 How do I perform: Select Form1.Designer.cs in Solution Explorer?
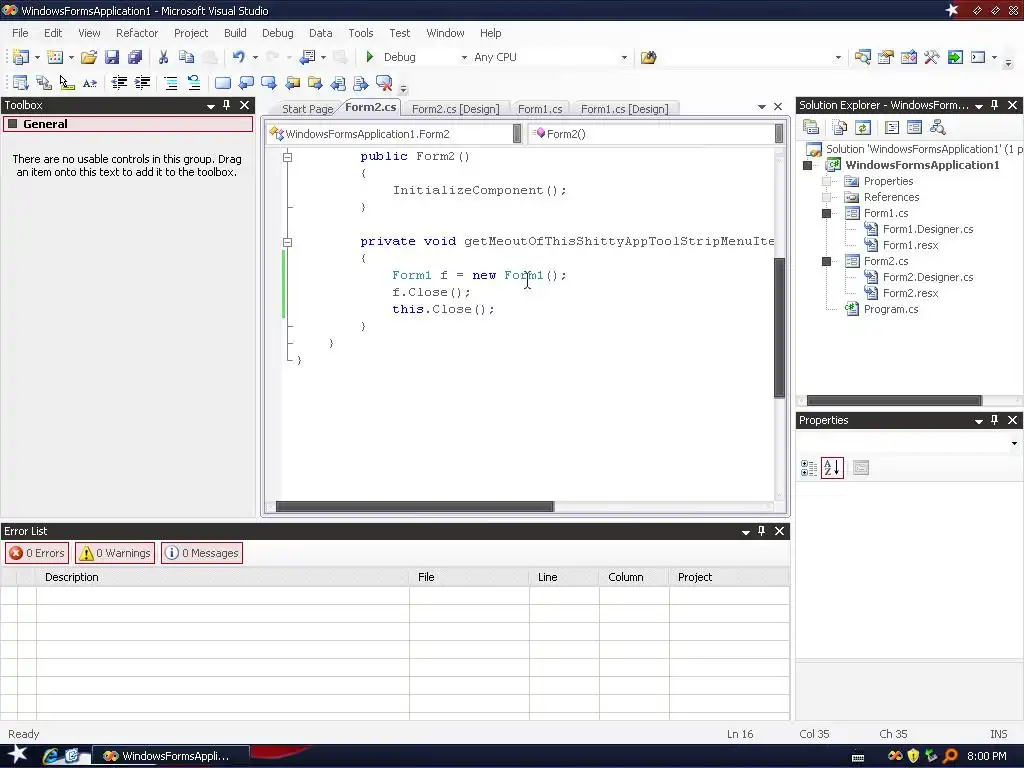pos(927,229)
